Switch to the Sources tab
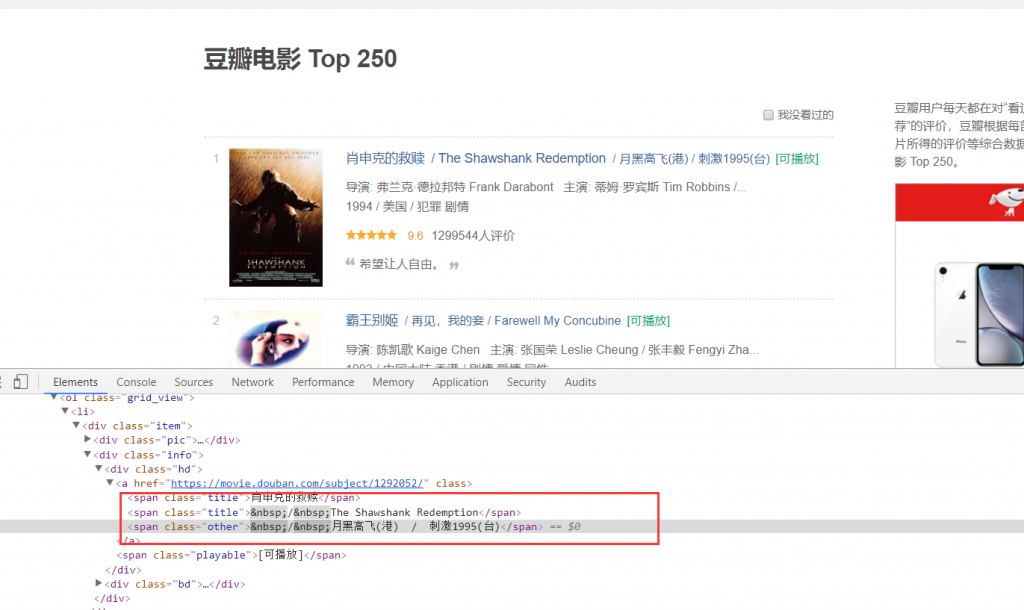The height and width of the screenshot is (610, 1024). point(193,382)
